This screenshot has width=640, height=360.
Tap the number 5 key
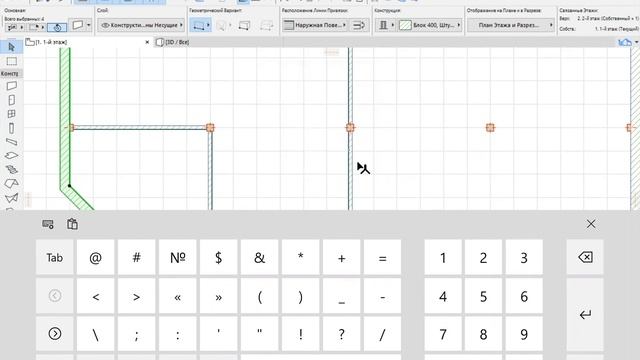[x=483, y=296]
